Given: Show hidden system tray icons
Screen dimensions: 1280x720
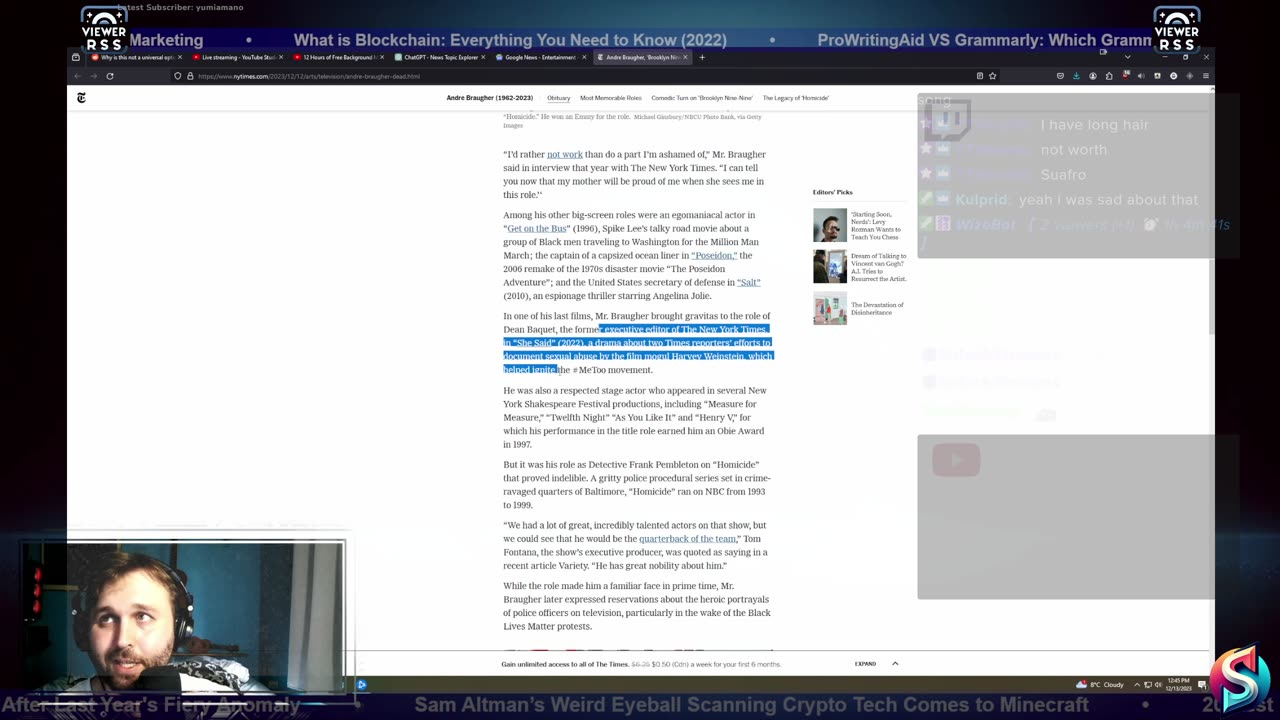Looking at the screenshot, I should (x=1137, y=685).
